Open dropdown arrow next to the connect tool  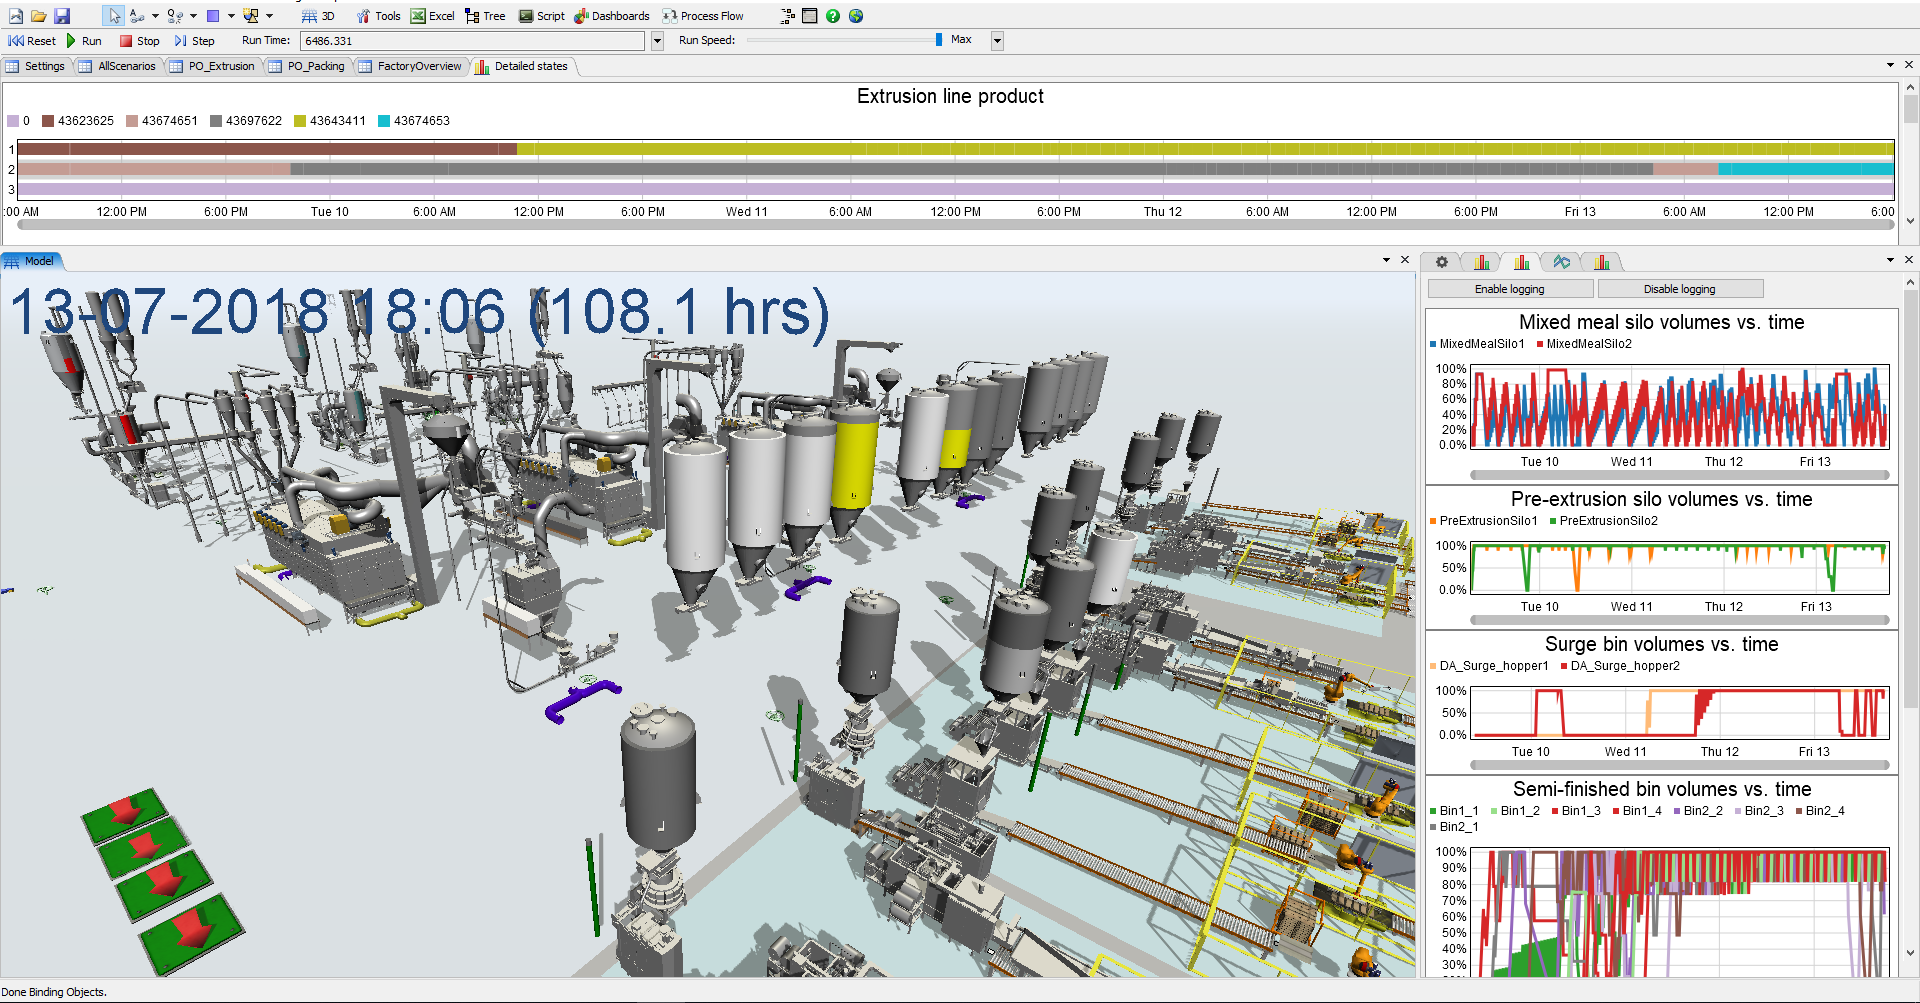(155, 16)
